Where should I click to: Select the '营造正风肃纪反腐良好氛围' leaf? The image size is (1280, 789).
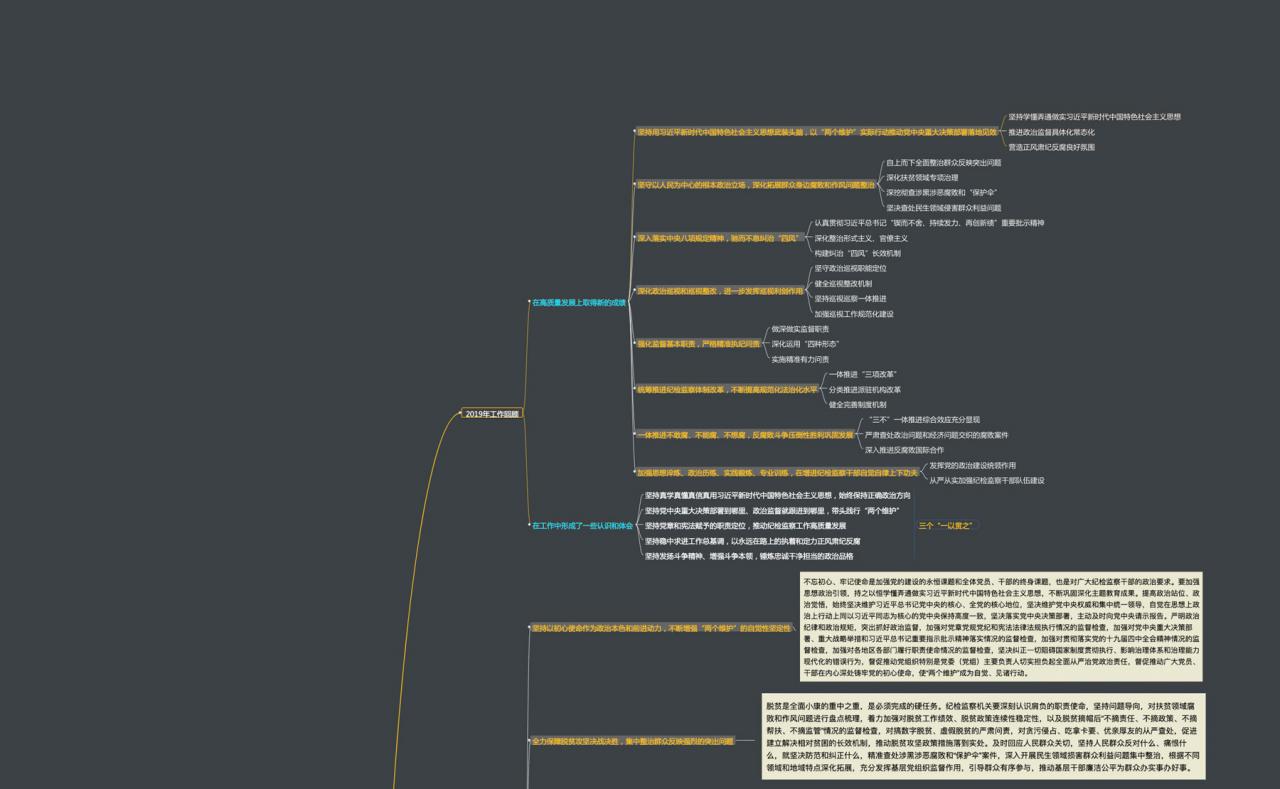click(1051, 147)
